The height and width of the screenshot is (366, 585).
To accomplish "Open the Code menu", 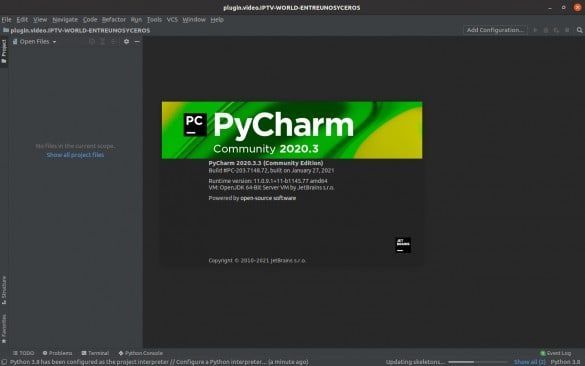I will click(x=90, y=19).
